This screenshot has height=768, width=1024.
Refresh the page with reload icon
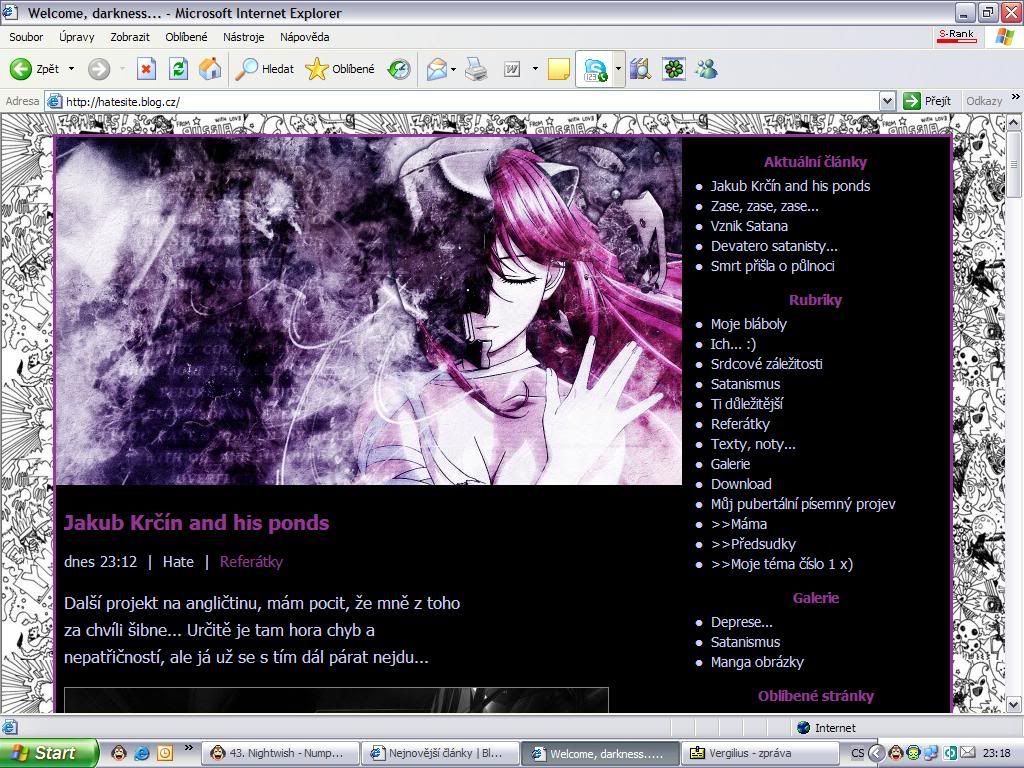(178, 69)
